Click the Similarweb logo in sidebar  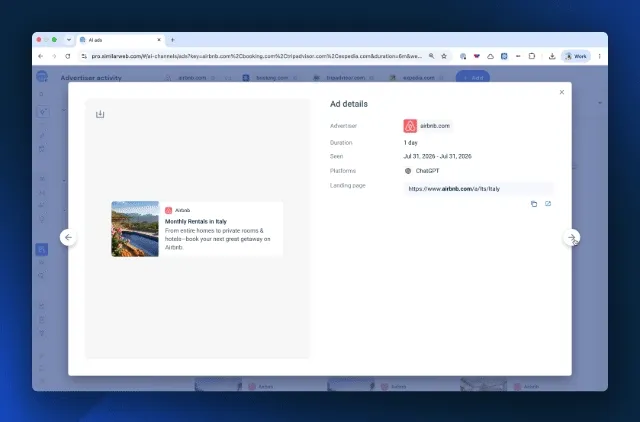(42, 76)
